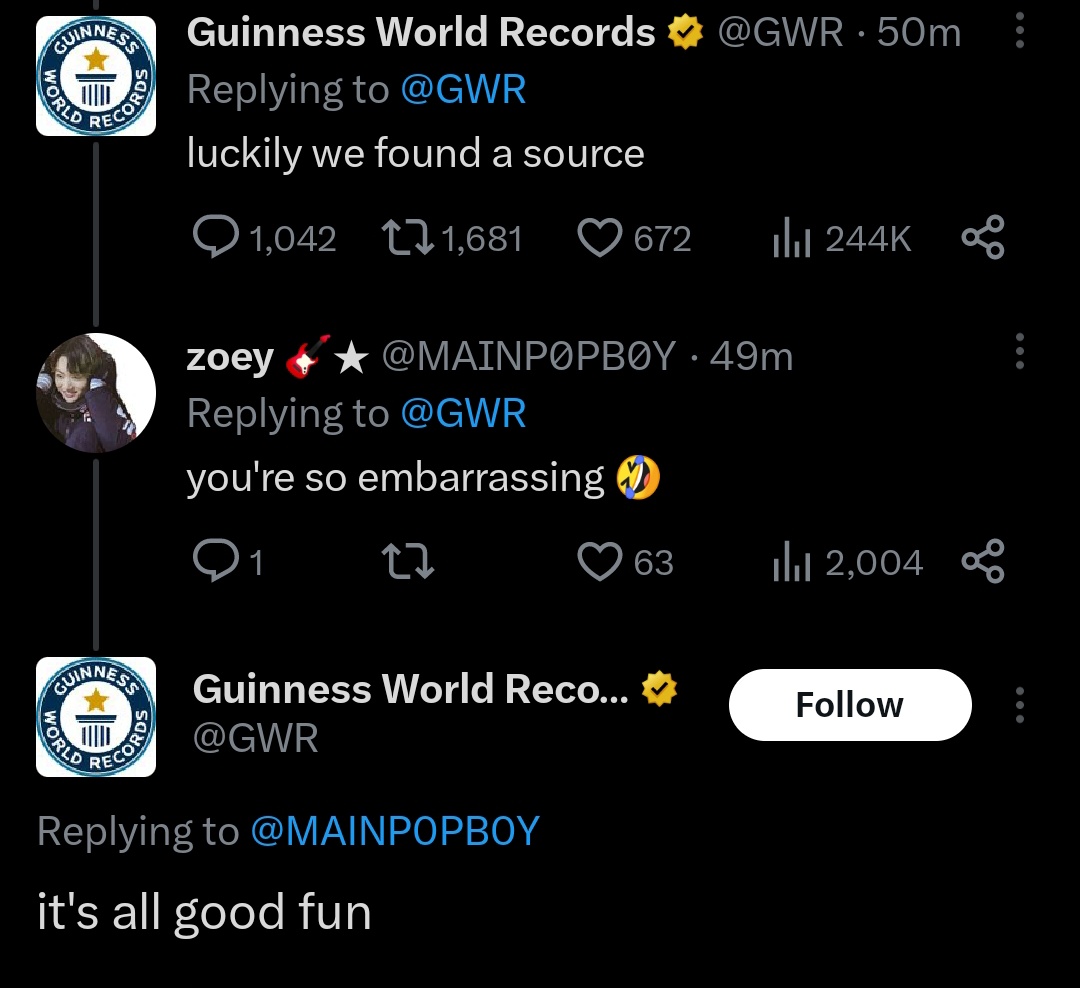Follow the Guinness World Records account

[849, 705]
